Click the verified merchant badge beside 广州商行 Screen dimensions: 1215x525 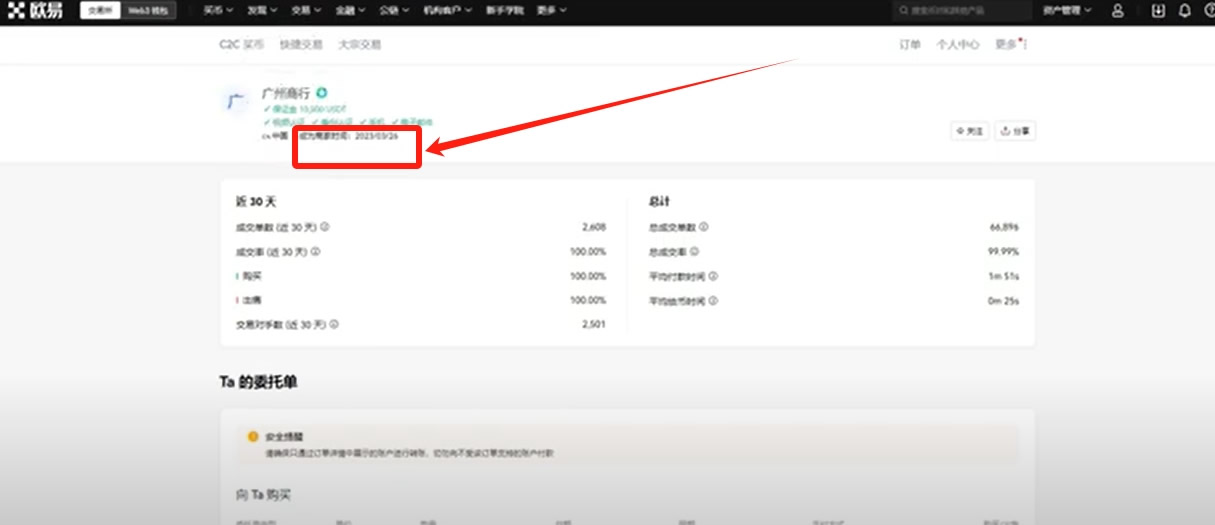(x=321, y=93)
